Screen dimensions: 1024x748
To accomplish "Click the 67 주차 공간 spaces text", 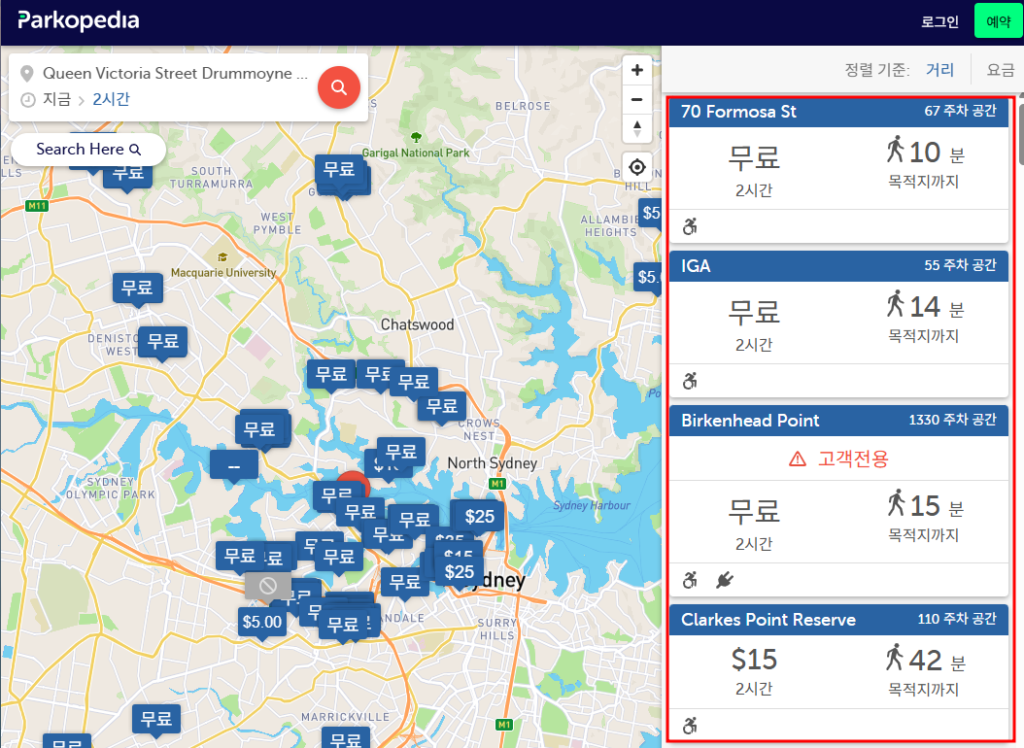I will coord(960,111).
